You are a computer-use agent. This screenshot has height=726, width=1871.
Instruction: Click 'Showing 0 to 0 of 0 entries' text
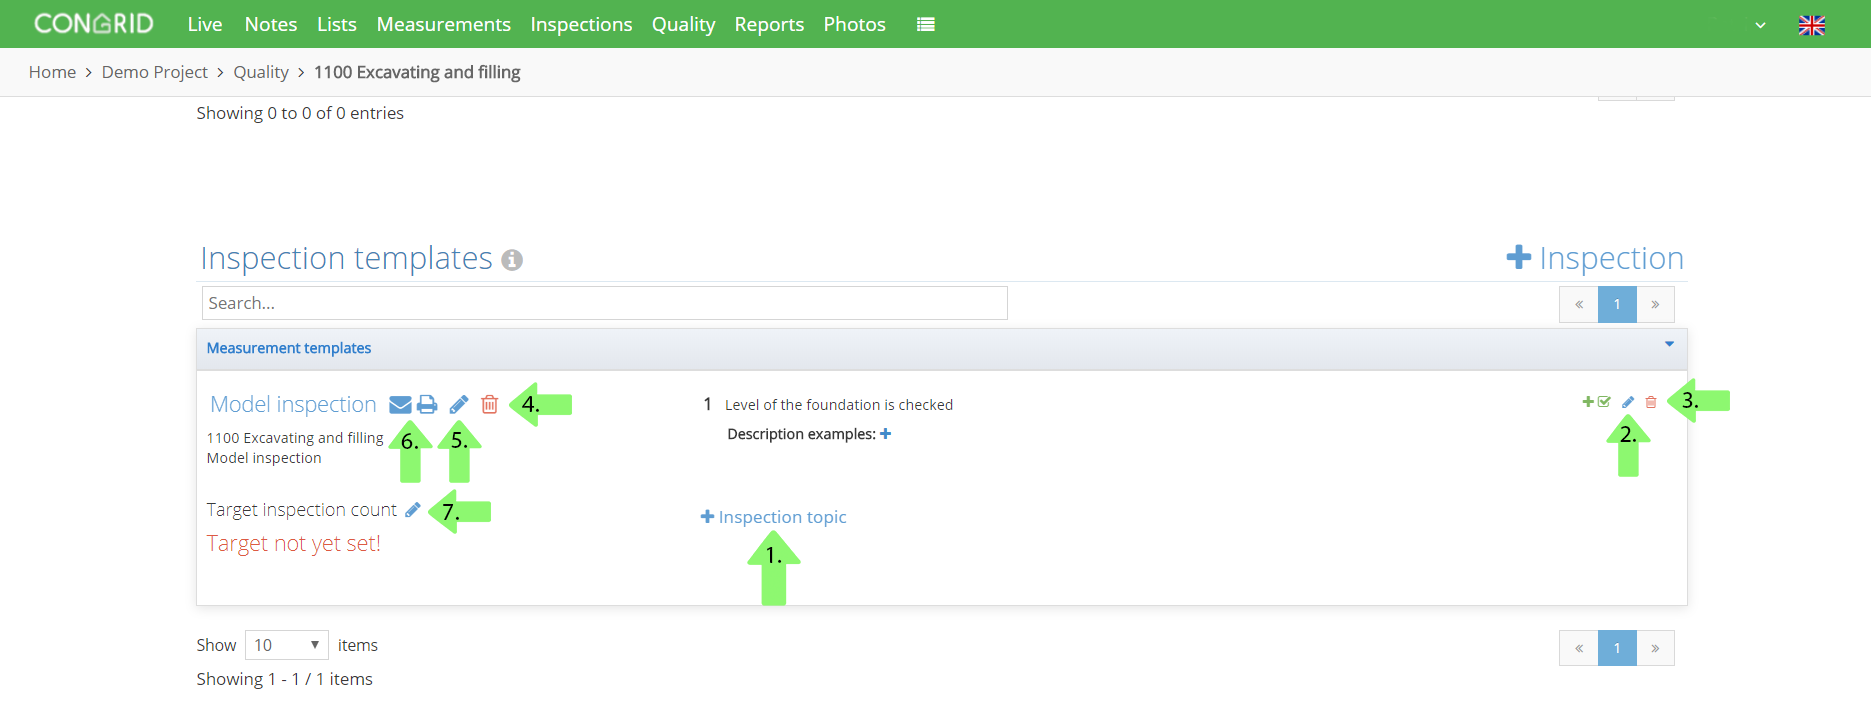coord(300,113)
